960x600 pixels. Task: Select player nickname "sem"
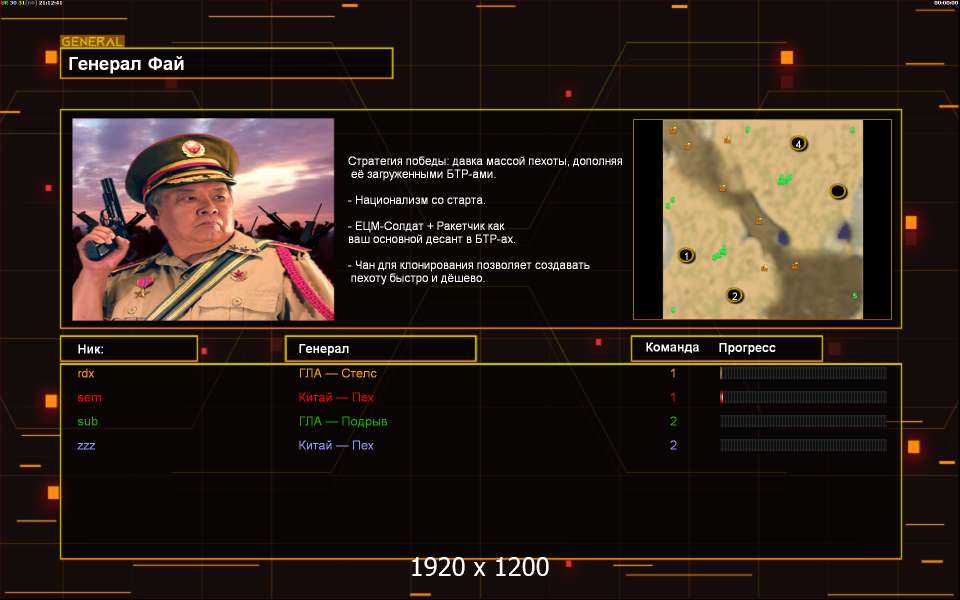pyautogui.click(x=89, y=397)
